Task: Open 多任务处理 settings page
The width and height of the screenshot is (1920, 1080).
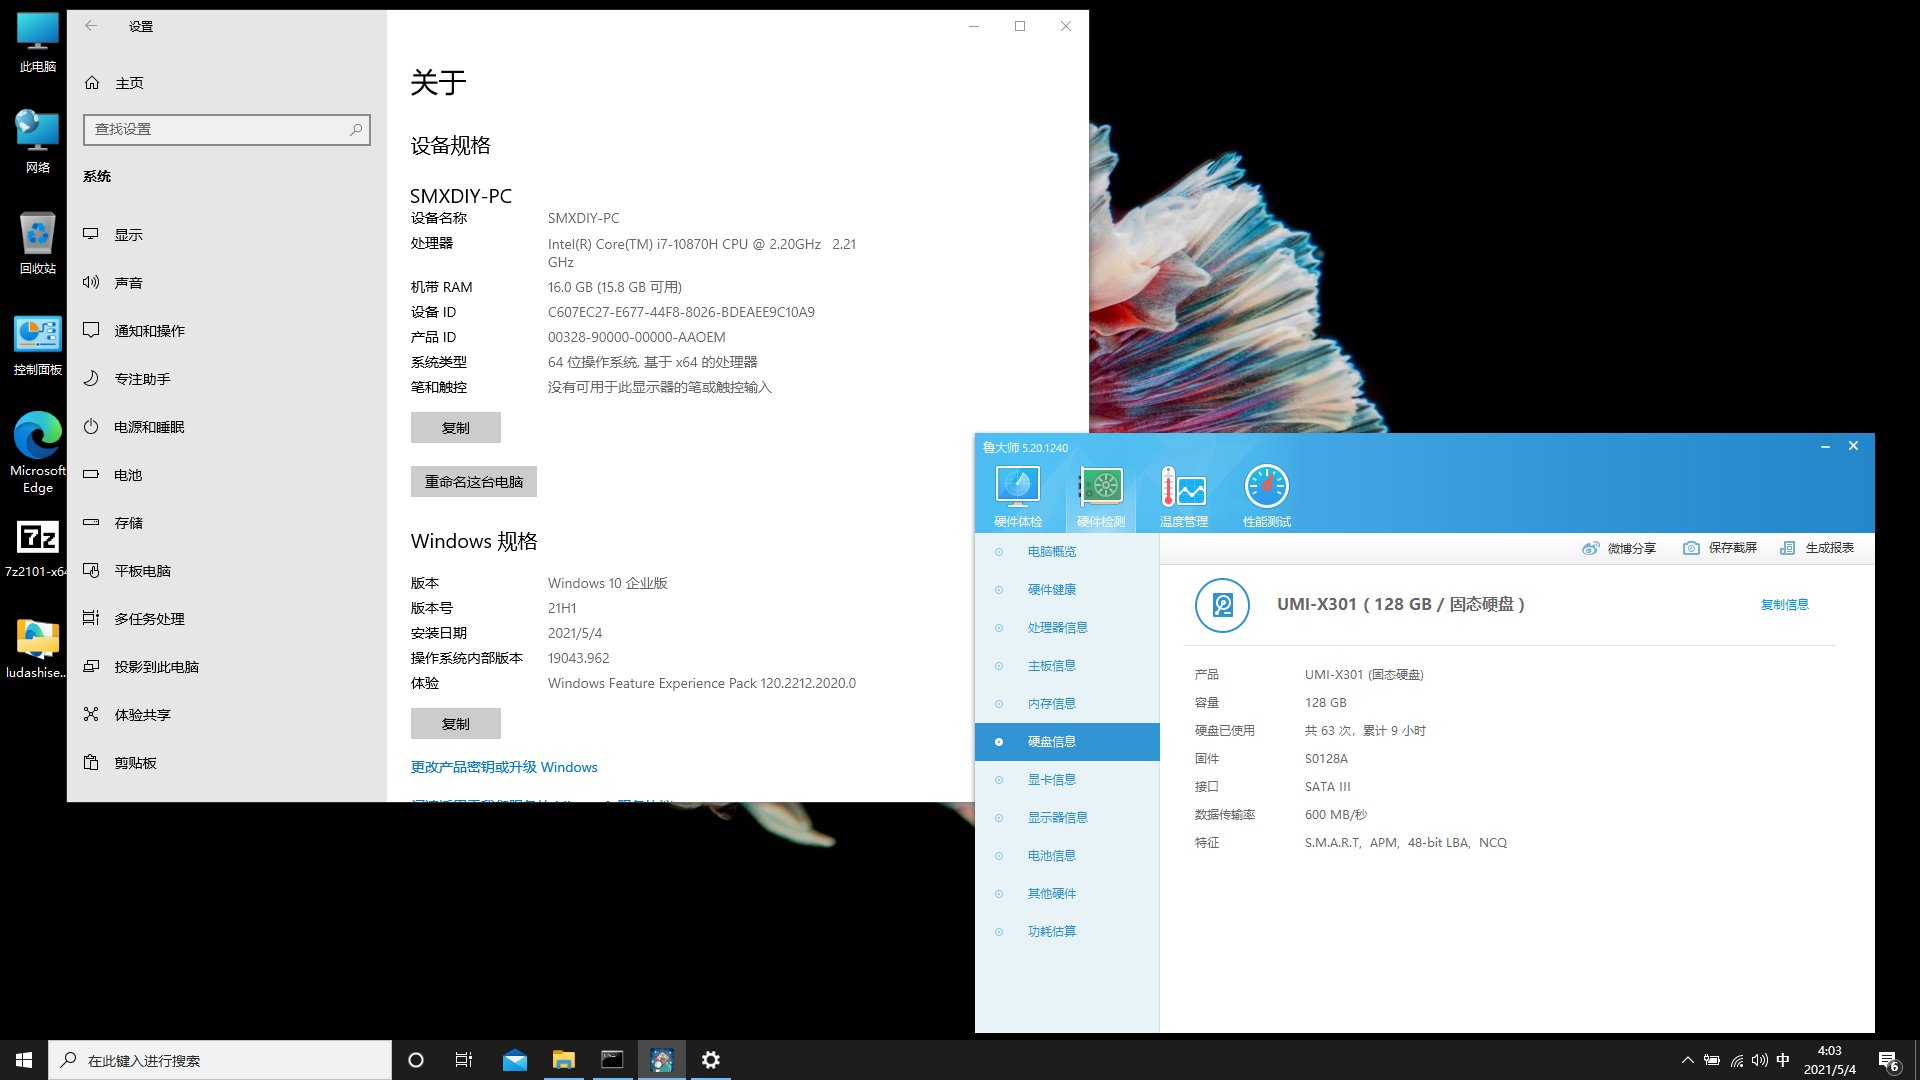Action: click(x=227, y=619)
